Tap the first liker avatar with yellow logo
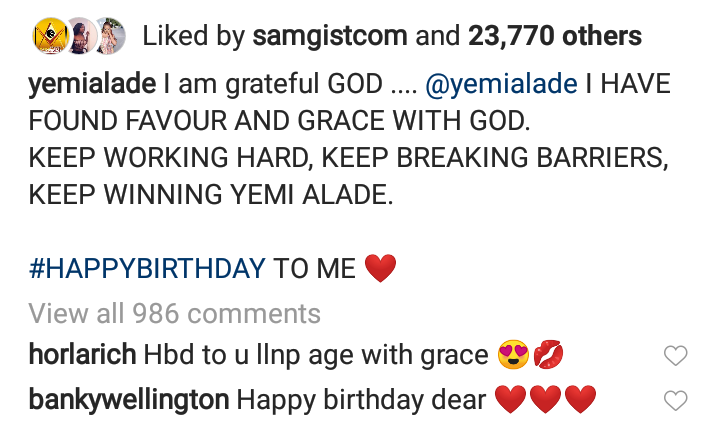 (46, 38)
